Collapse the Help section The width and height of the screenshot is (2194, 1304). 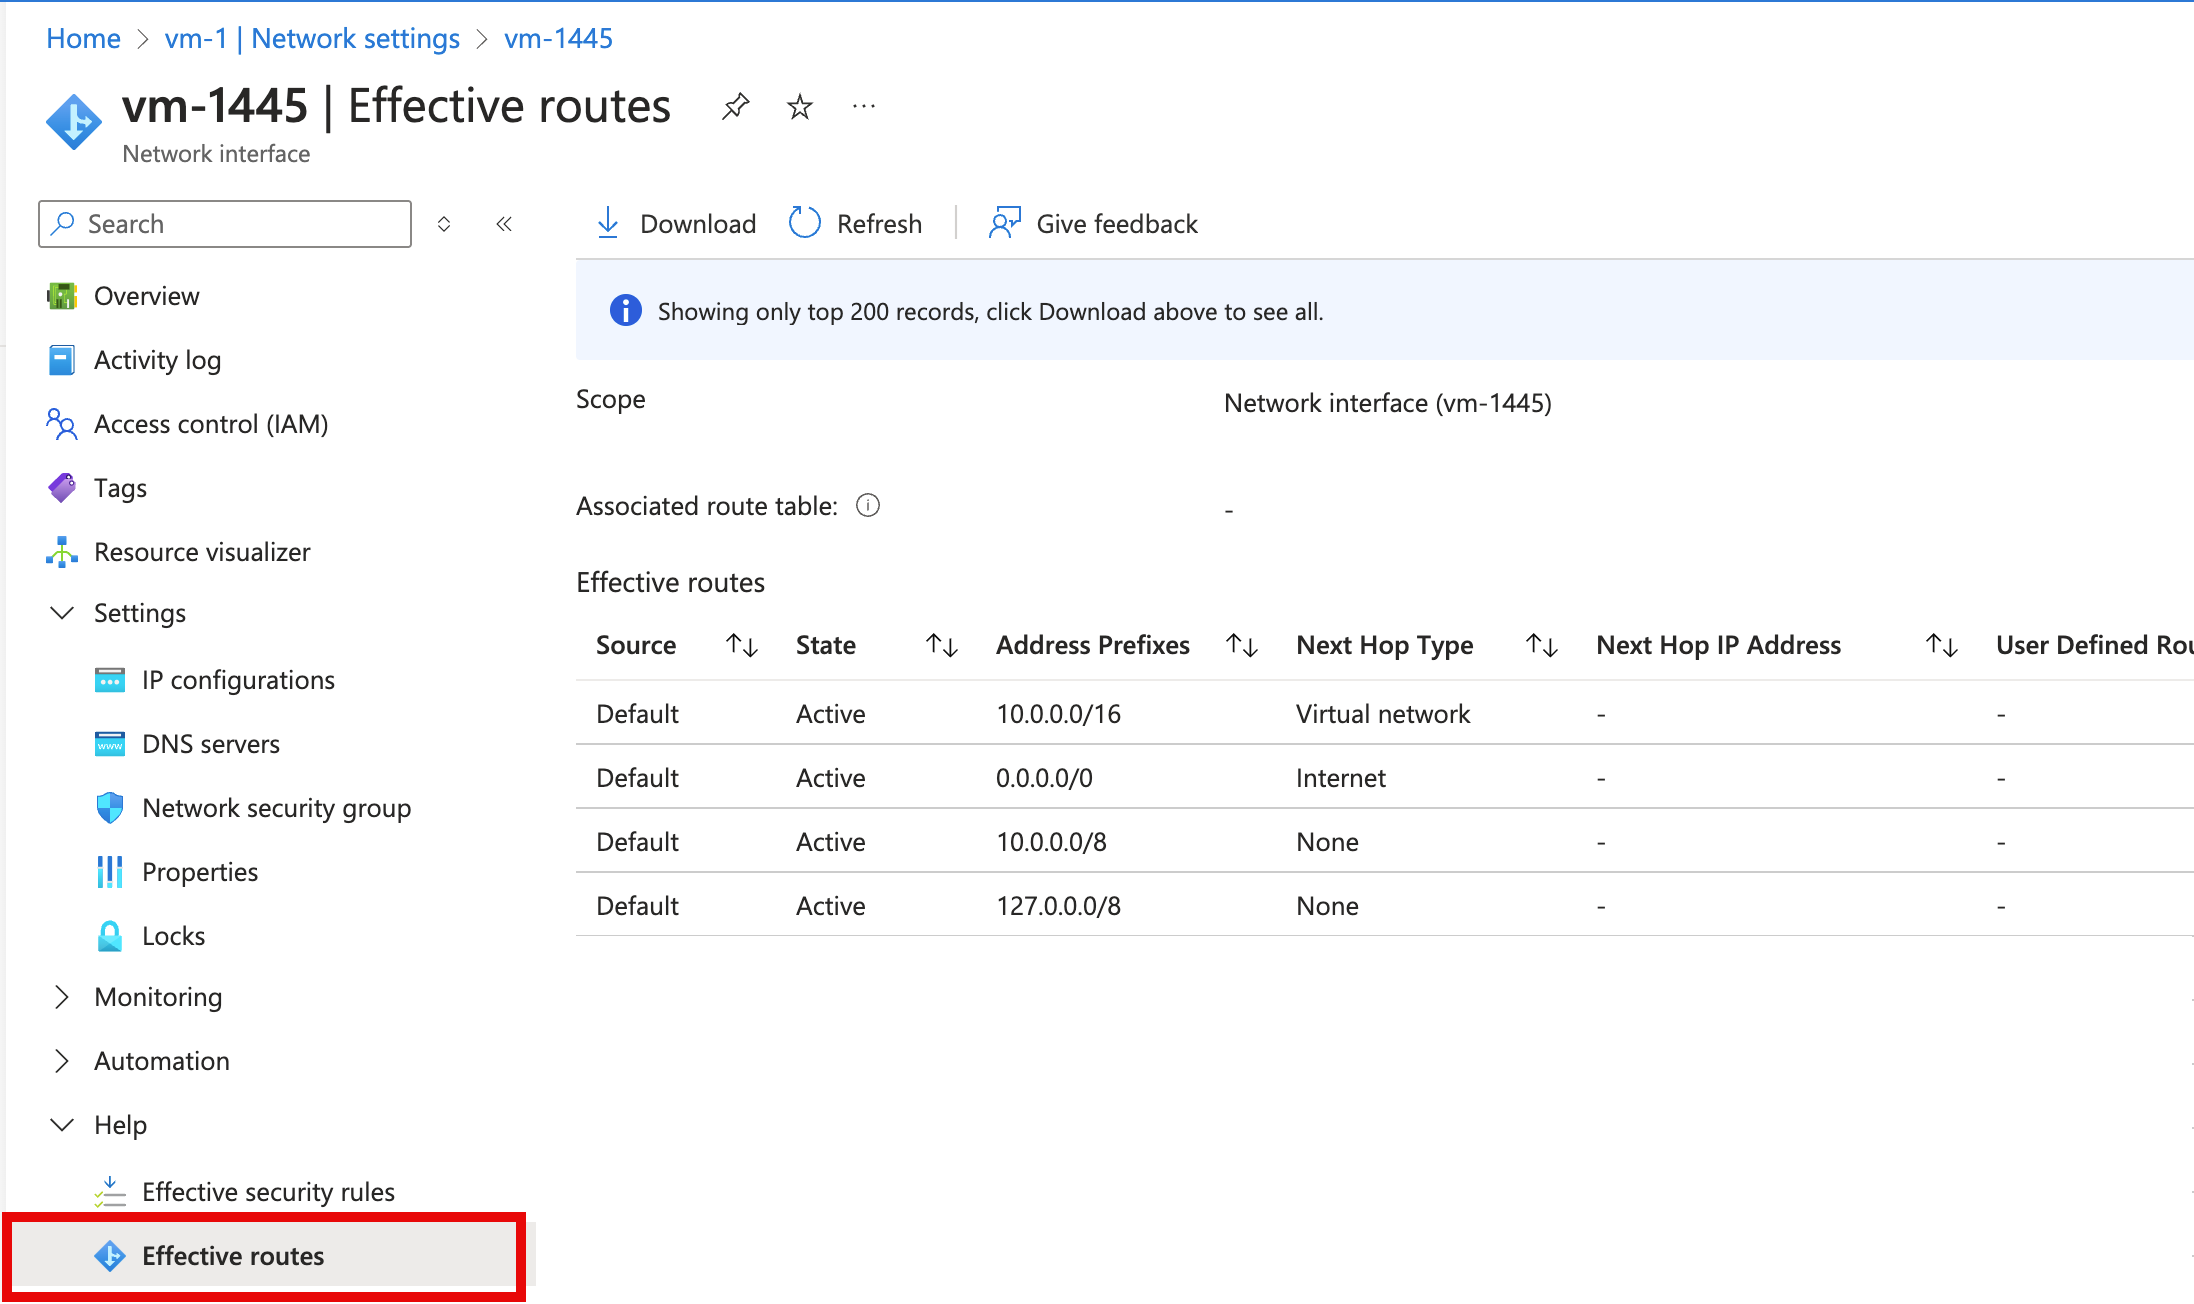tap(62, 1124)
